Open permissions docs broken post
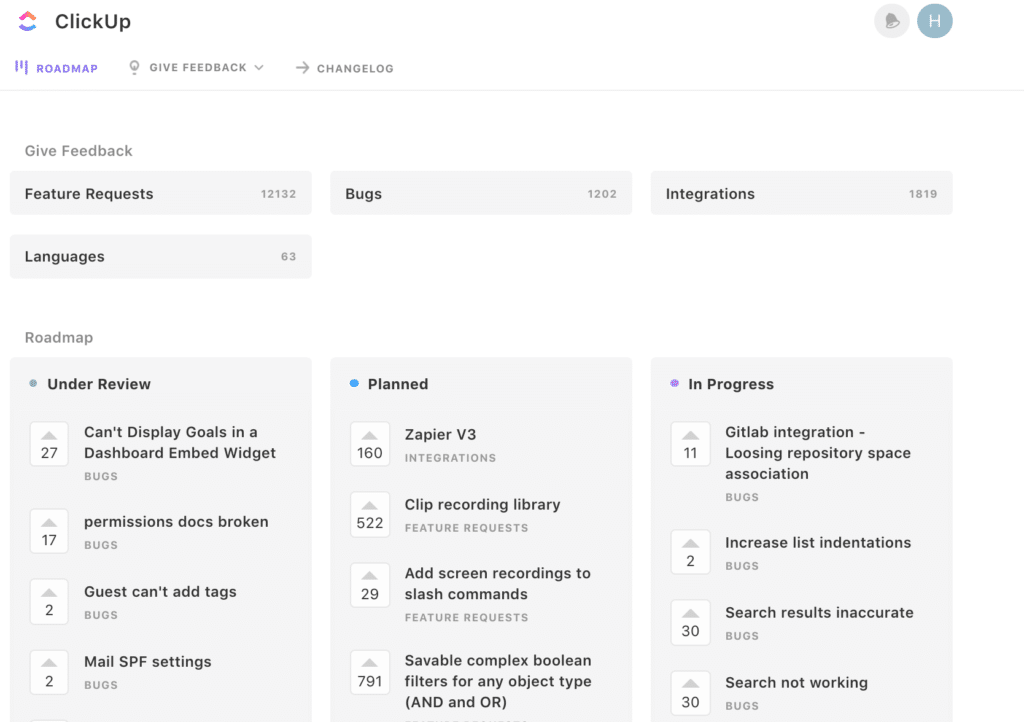Image resolution: width=1024 pixels, height=722 pixels. (x=176, y=522)
